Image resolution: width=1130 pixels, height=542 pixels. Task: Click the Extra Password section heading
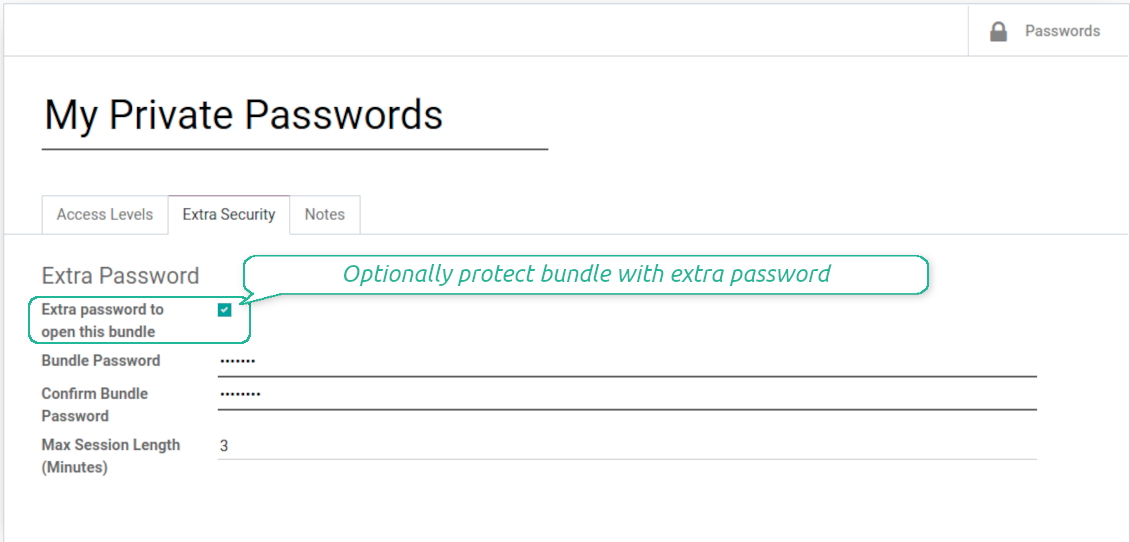click(120, 276)
